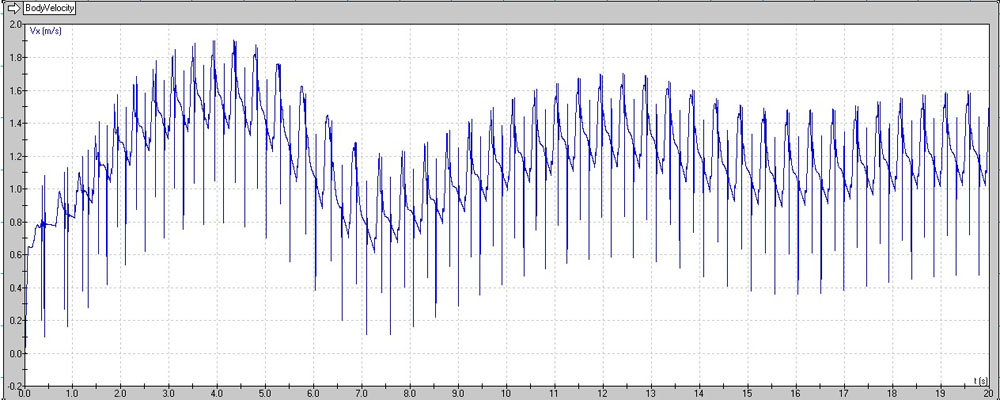Click the 1.4 value on vertical axis
The height and width of the screenshot is (400, 1000).
pyautogui.click(x=16, y=124)
